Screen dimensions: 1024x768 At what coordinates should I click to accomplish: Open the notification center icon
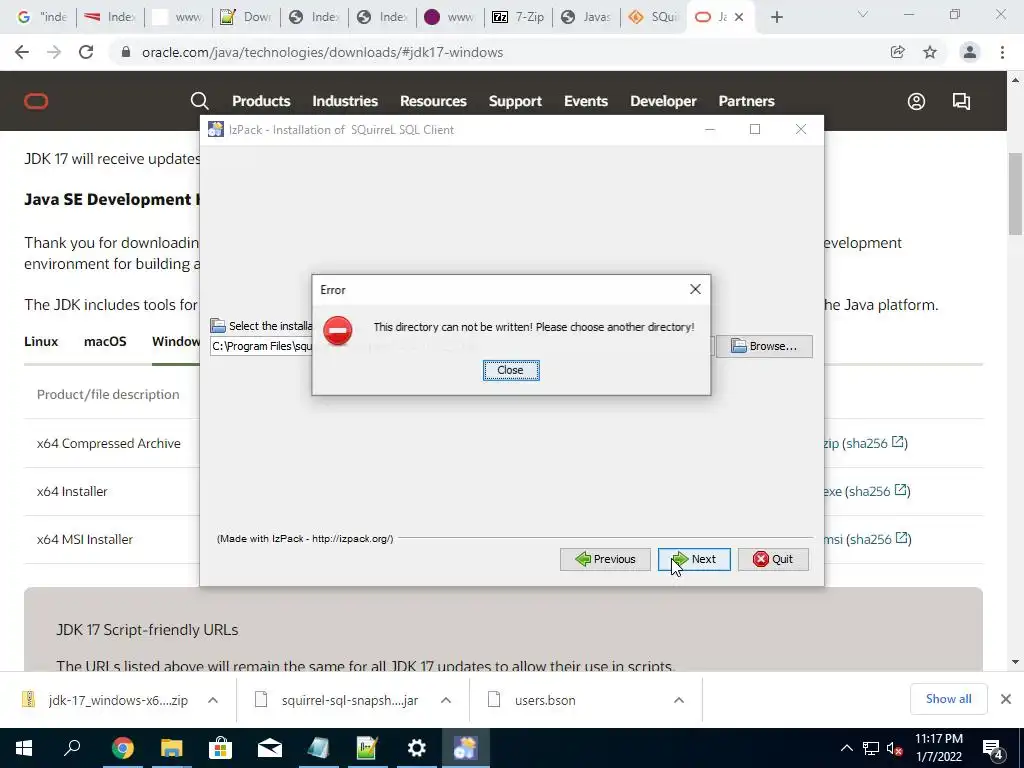click(x=993, y=749)
